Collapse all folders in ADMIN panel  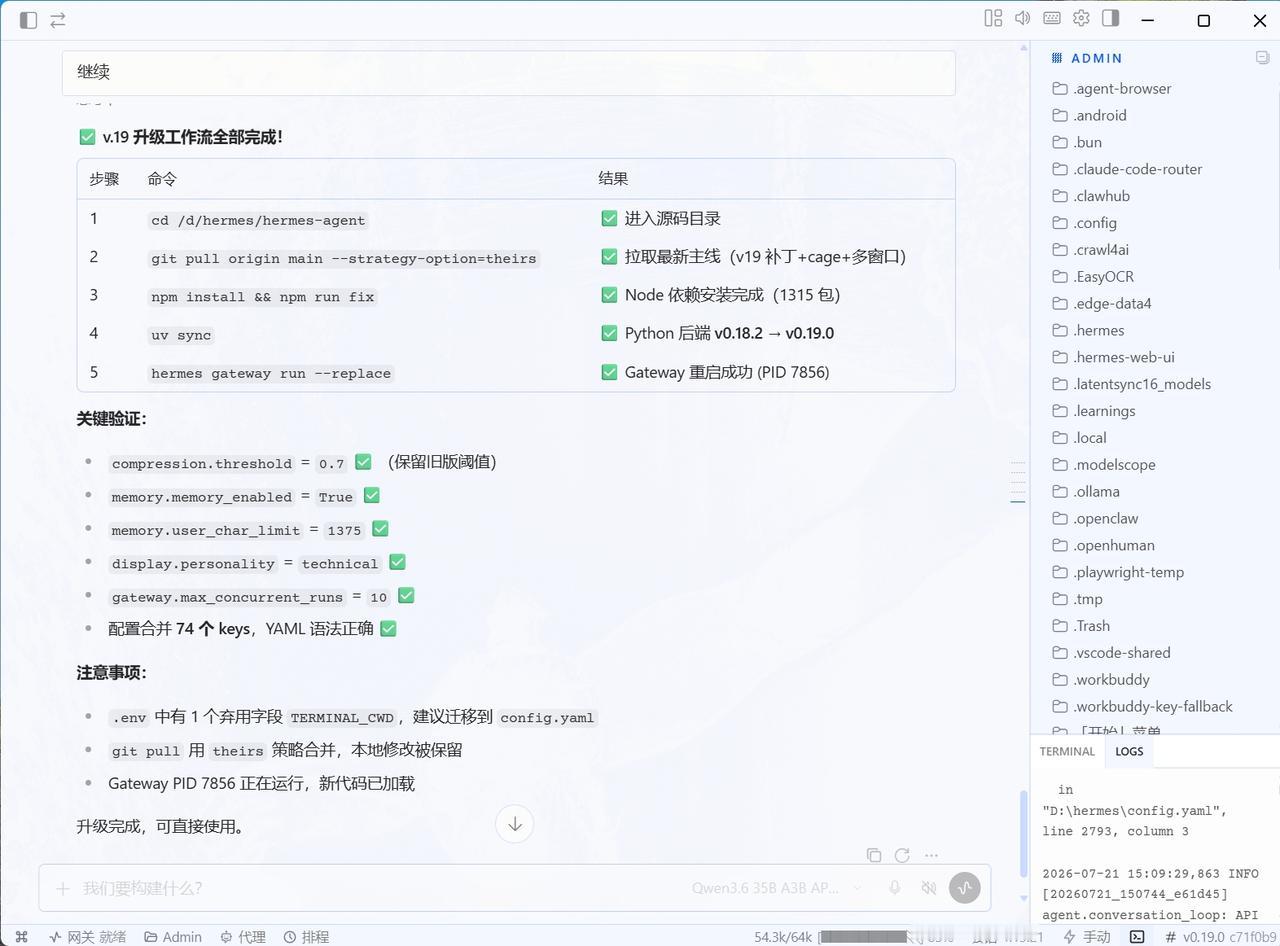[1263, 58]
